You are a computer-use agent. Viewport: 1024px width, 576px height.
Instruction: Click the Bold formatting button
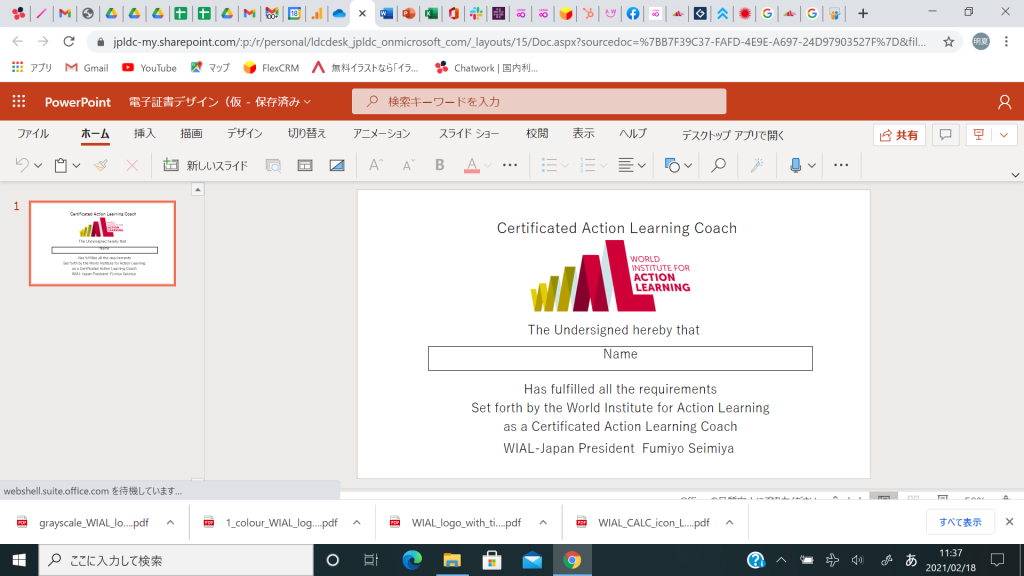click(439, 165)
